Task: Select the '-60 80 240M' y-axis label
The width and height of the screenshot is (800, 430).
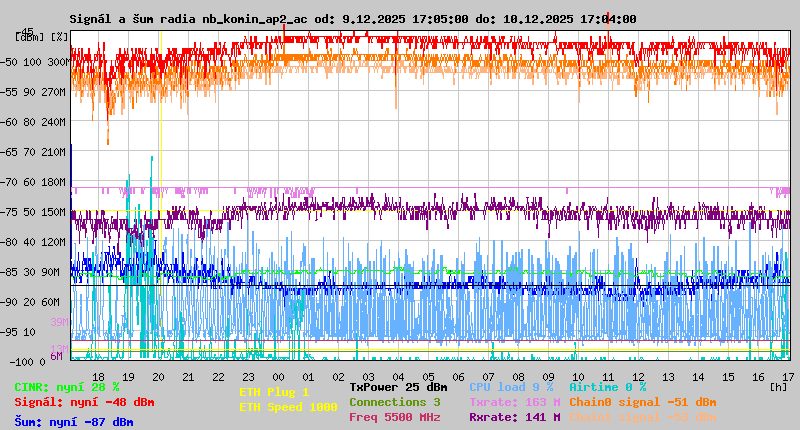Action: (x=33, y=122)
